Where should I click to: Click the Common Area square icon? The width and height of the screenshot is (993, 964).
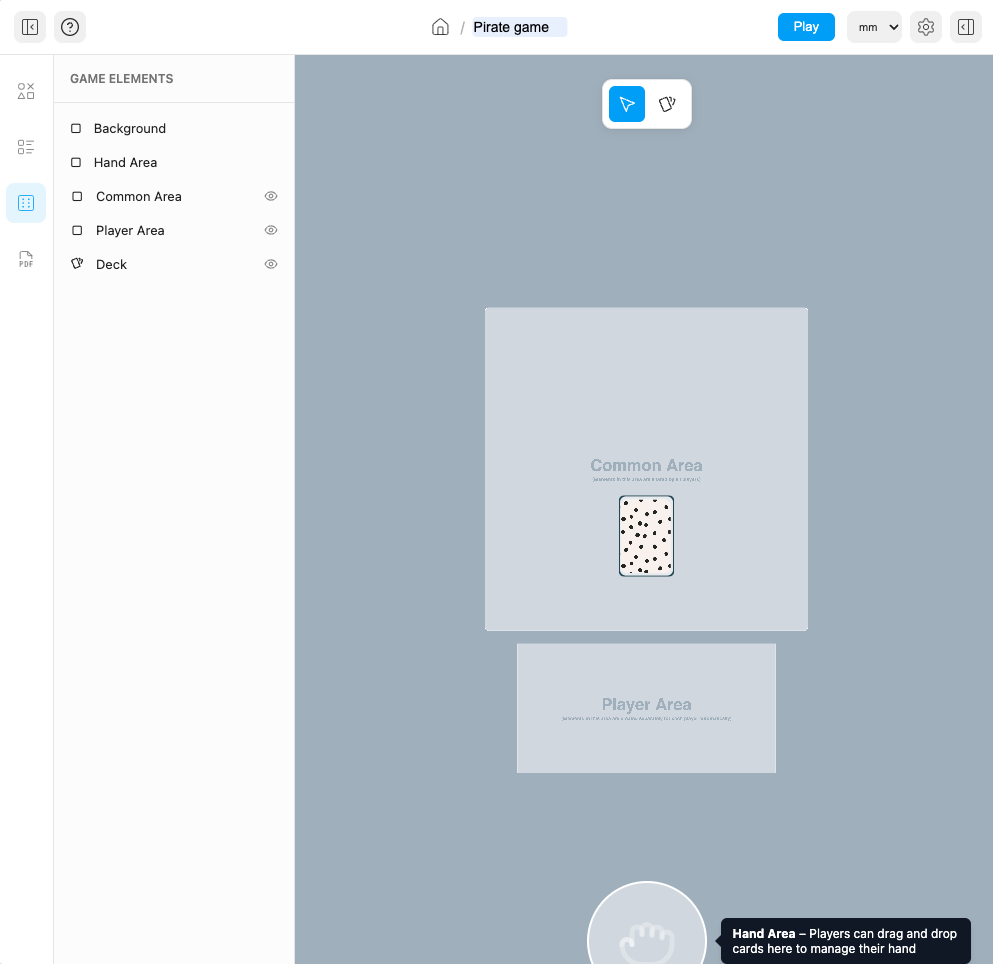tap(77, 196)
